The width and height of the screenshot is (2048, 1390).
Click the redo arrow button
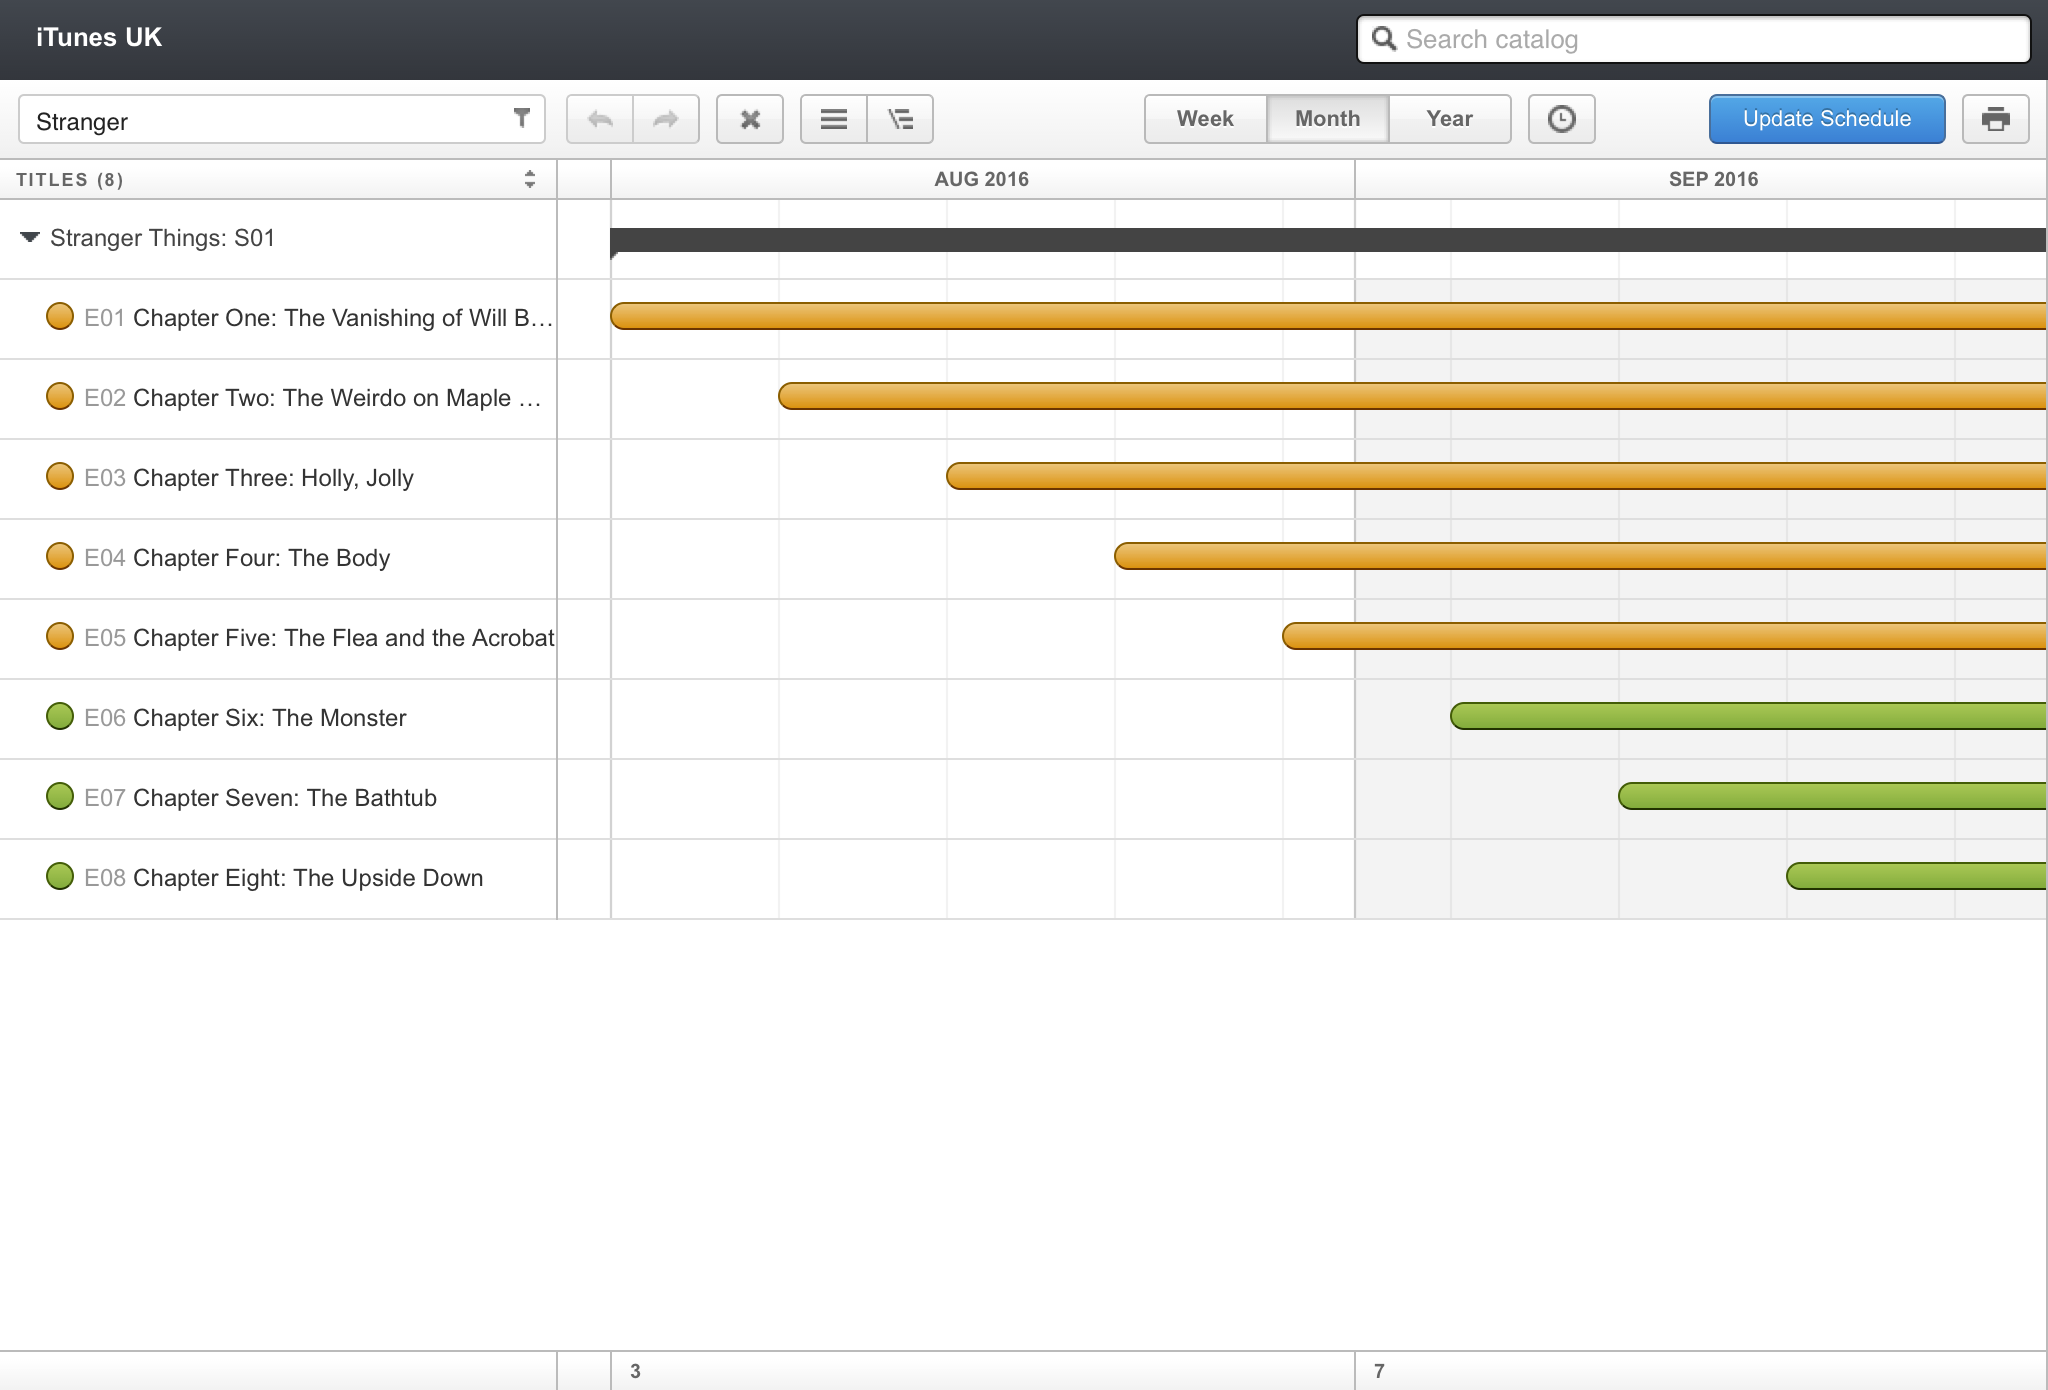pyautogui.click(x=666, y=120)
